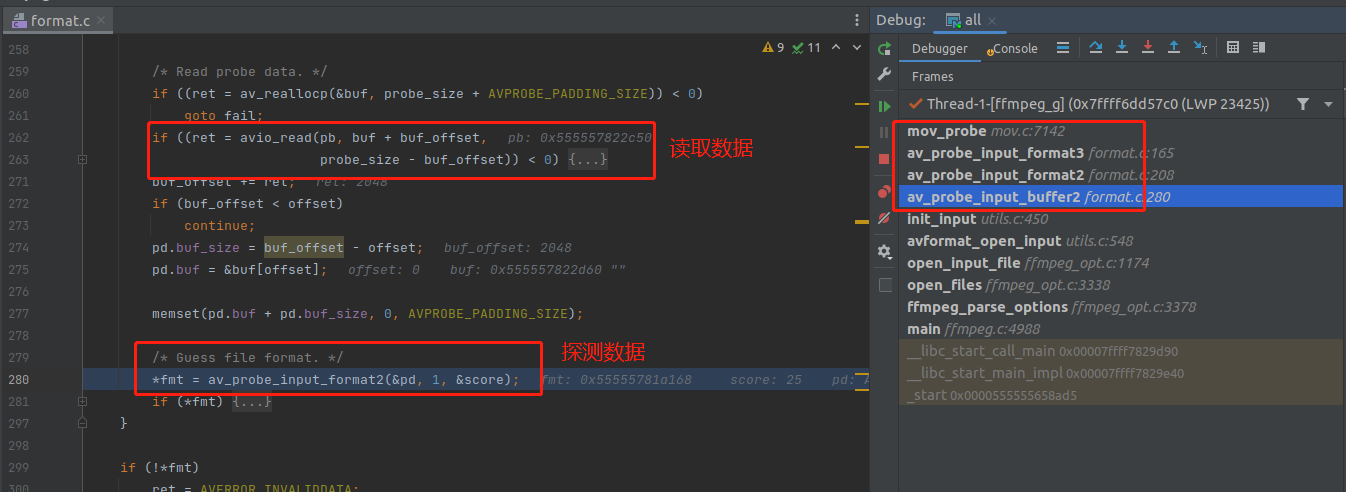Select the mov_probe stack frame
Viewport: 1346px width, 492px height.
tap(946, 131)
